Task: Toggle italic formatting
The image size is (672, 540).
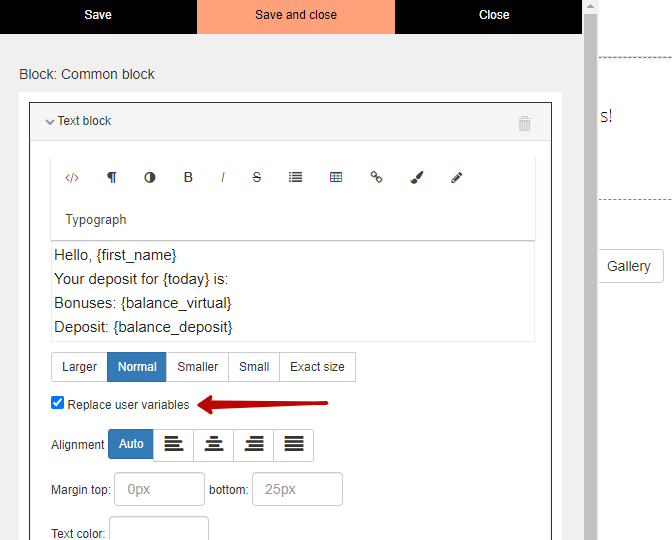Action: [223, 177]
